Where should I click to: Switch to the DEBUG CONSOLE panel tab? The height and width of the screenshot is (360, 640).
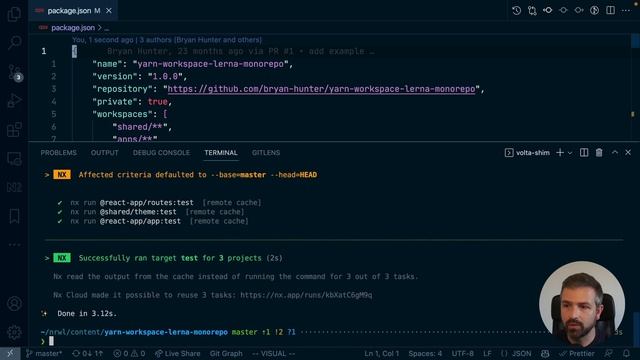pos(161,153)
